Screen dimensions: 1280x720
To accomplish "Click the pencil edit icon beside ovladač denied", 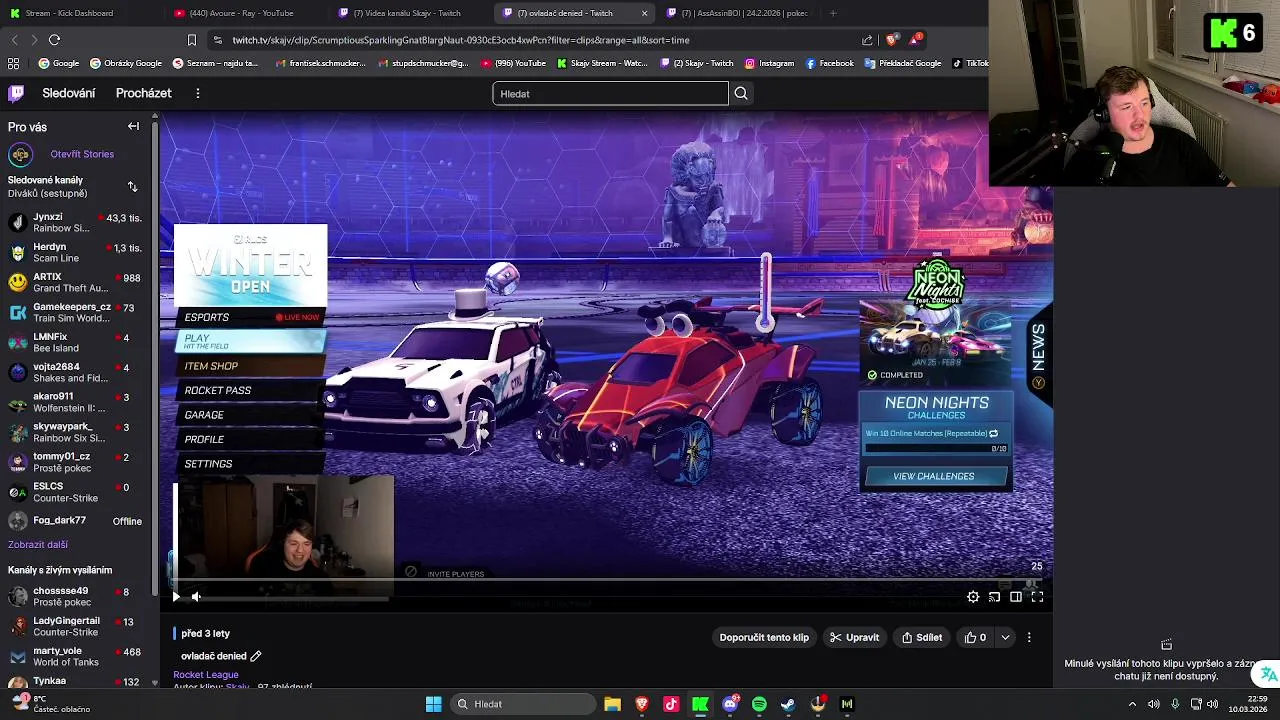I will click(256, 656).
